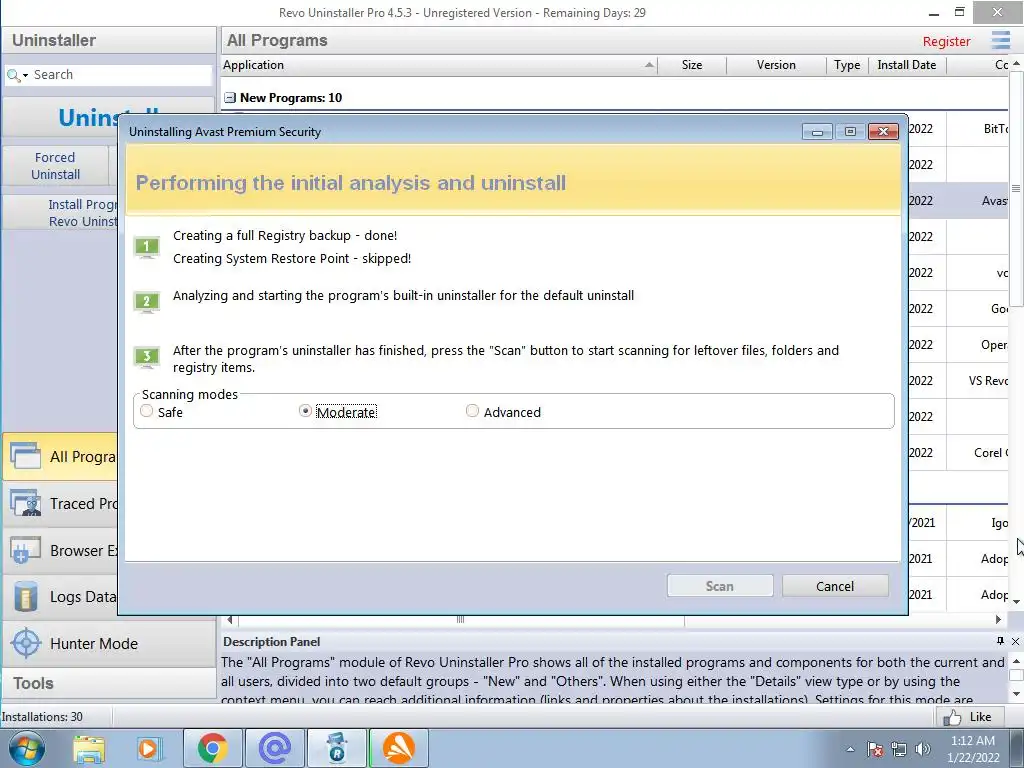This screenshot has height=768, width=1024.
Task: Switch to Revo Uninstaller taskbar icon
Action: point(337,748)
